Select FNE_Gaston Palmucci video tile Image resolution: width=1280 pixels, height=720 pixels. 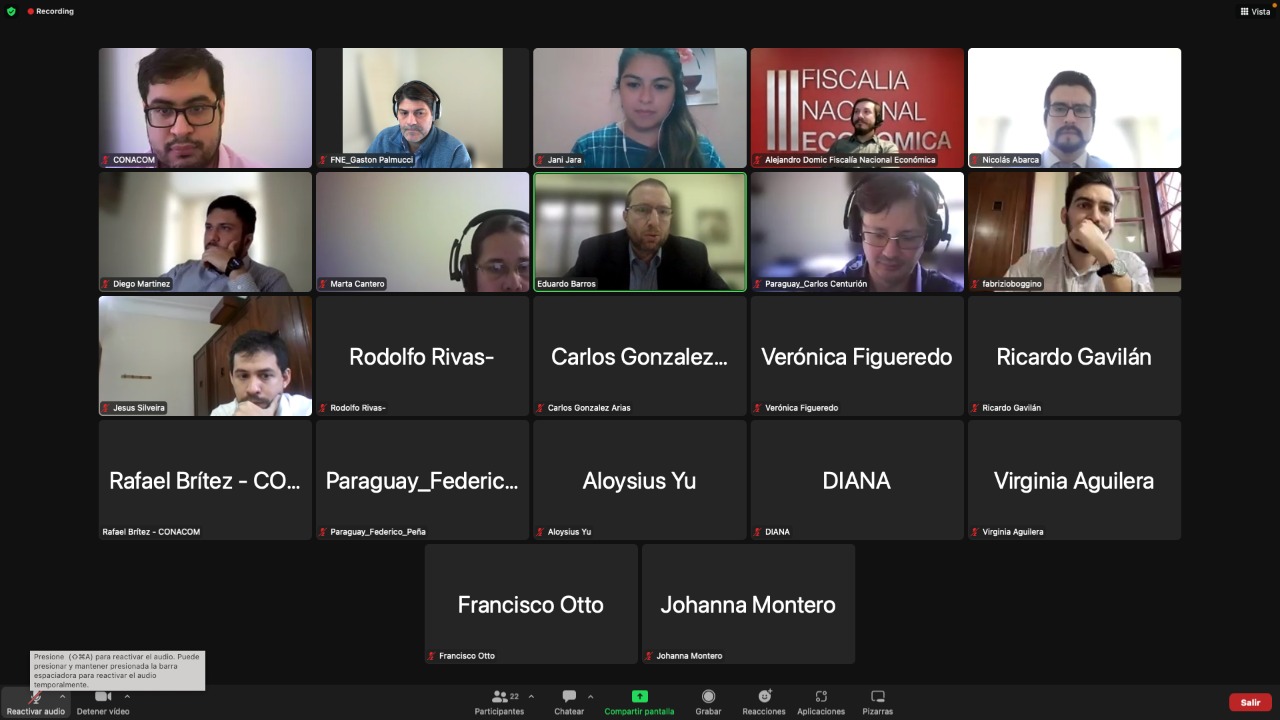coord(422,108)
